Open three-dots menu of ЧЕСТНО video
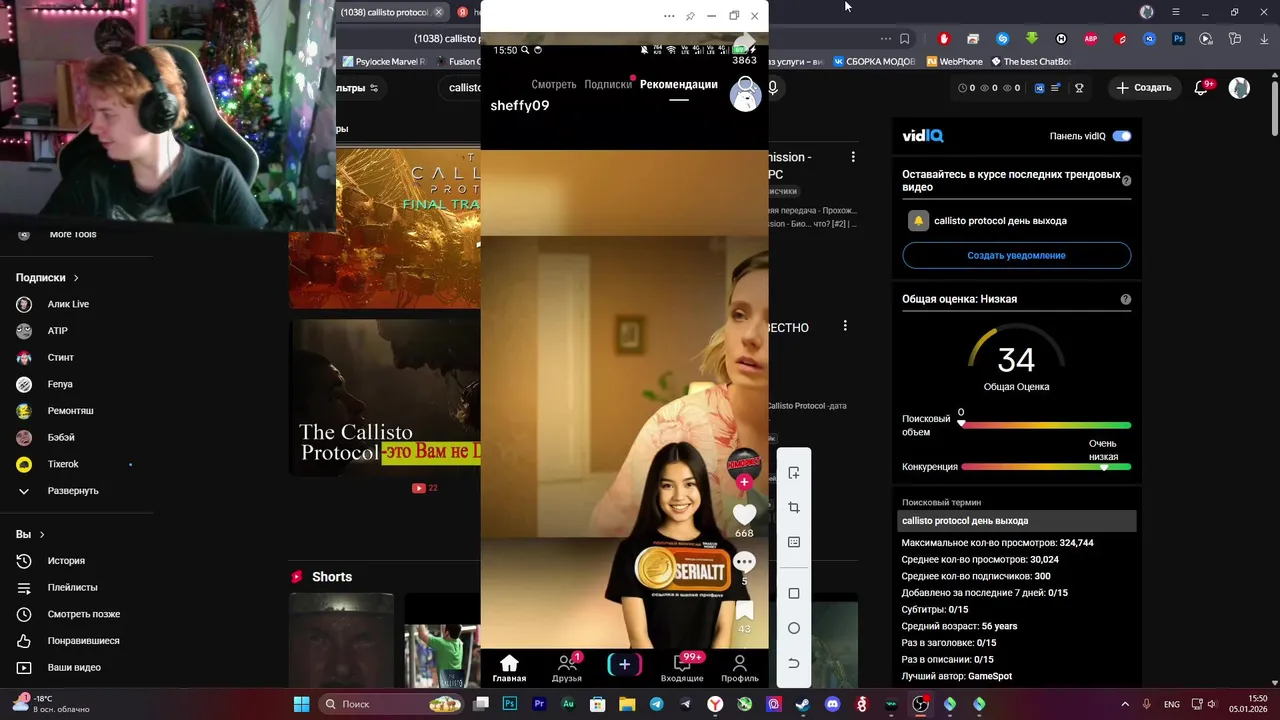The height and width of the screenshot is (720, 1280). pyautogui.click(x=845, y=326)
